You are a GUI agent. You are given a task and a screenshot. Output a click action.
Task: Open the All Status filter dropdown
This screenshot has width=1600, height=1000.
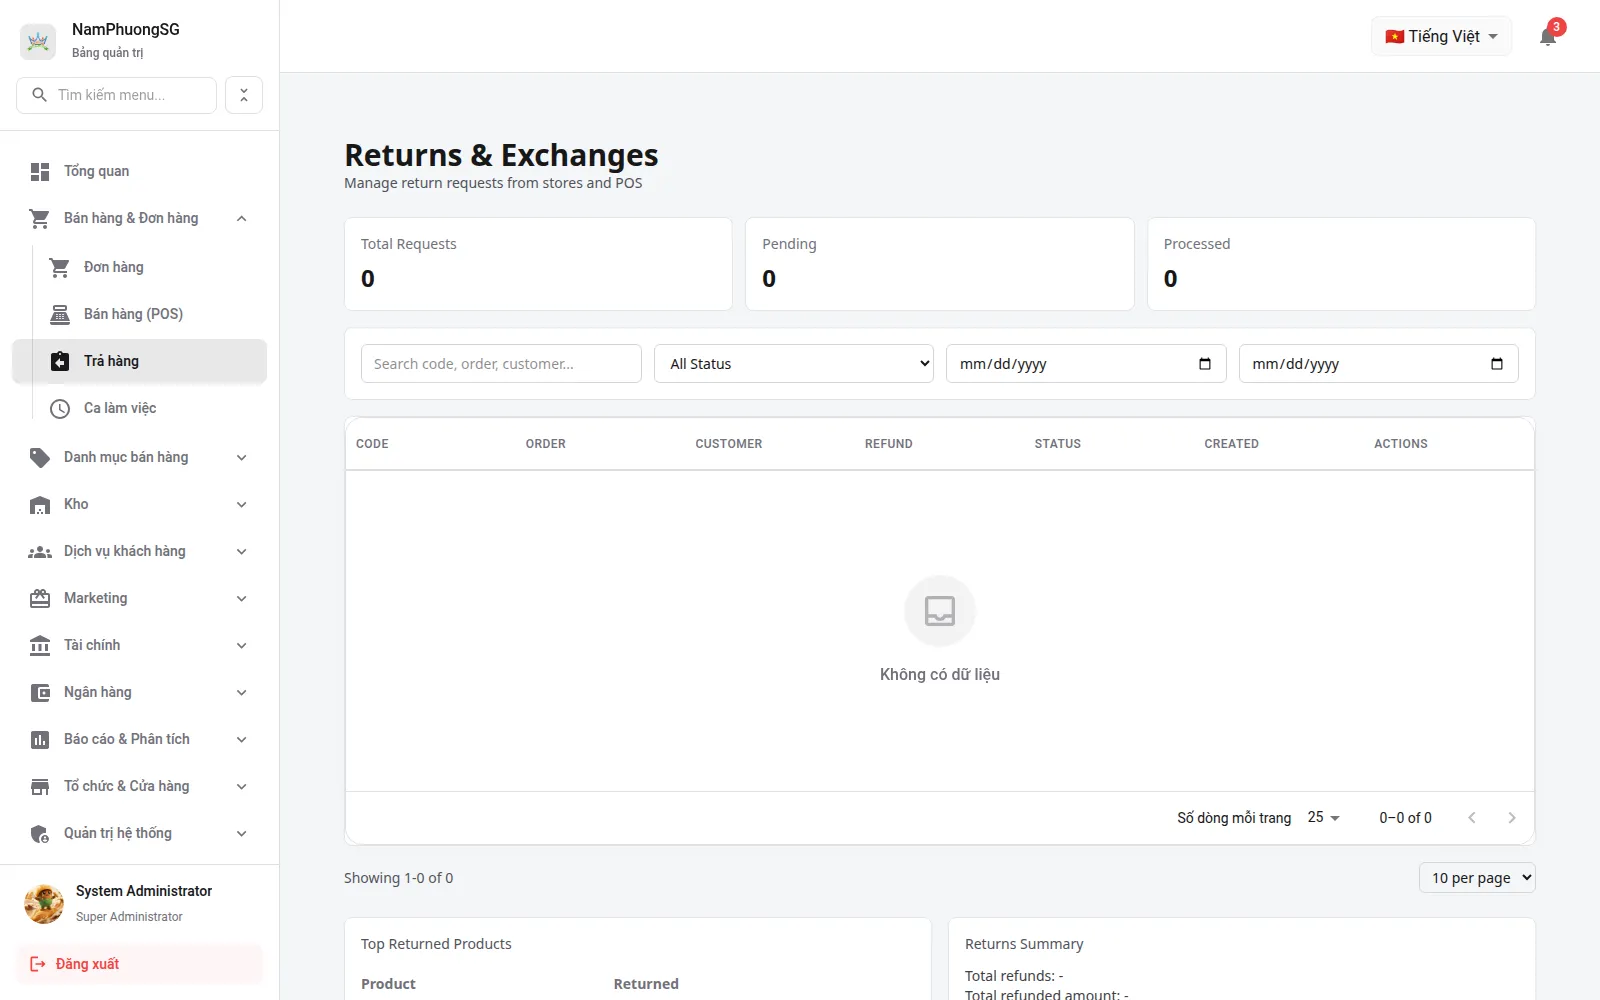pos(794,364)
